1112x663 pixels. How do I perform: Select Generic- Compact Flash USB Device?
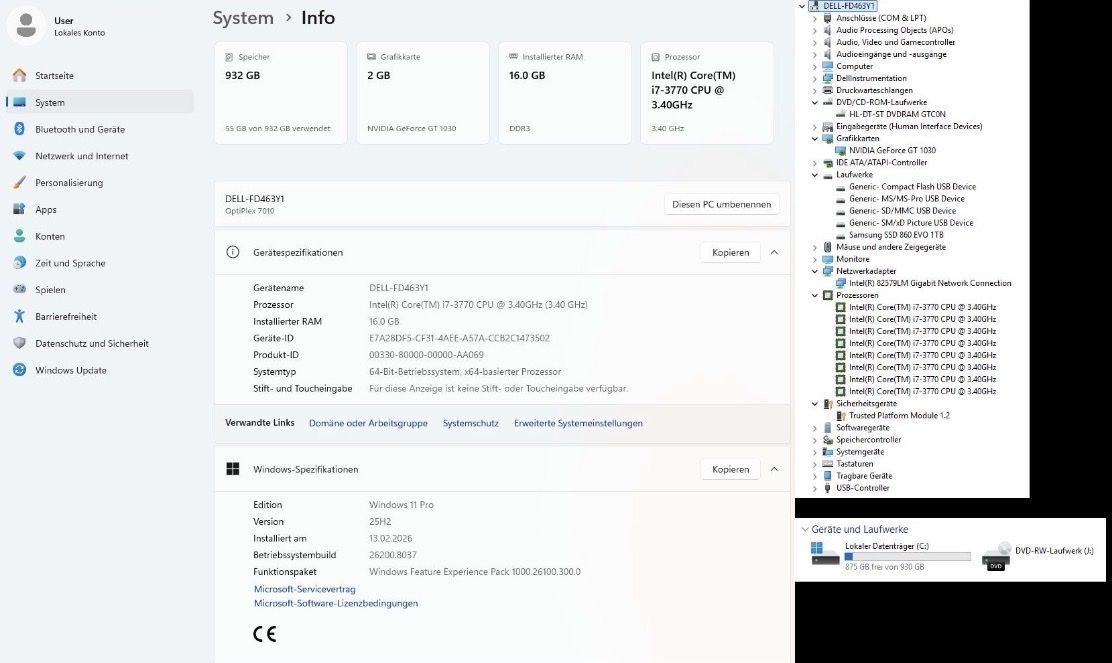click(x=913, y=186)
